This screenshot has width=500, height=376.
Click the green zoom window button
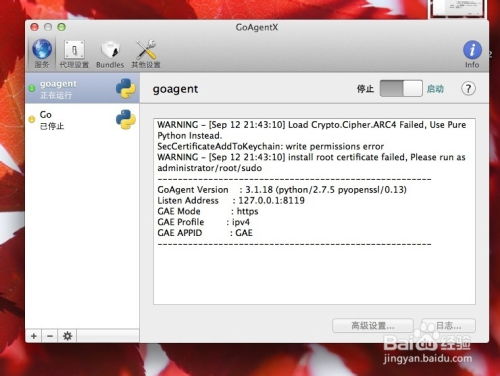point(61,27)
